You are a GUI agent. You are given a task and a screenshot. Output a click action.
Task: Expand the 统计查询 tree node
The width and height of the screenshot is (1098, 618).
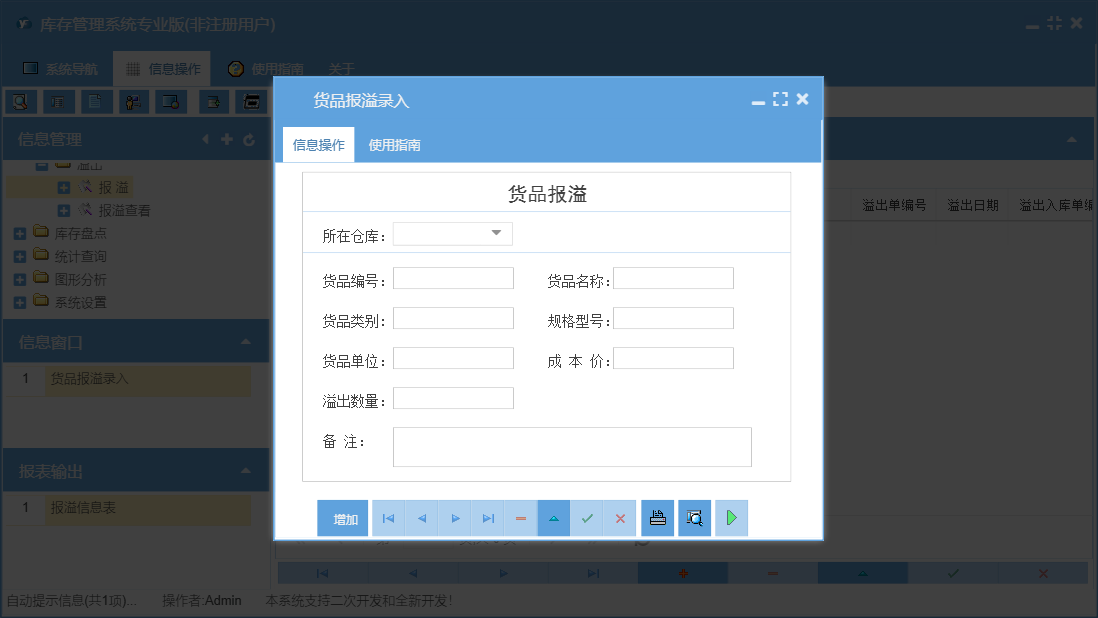pyautogui.click(x=21, y=256)
